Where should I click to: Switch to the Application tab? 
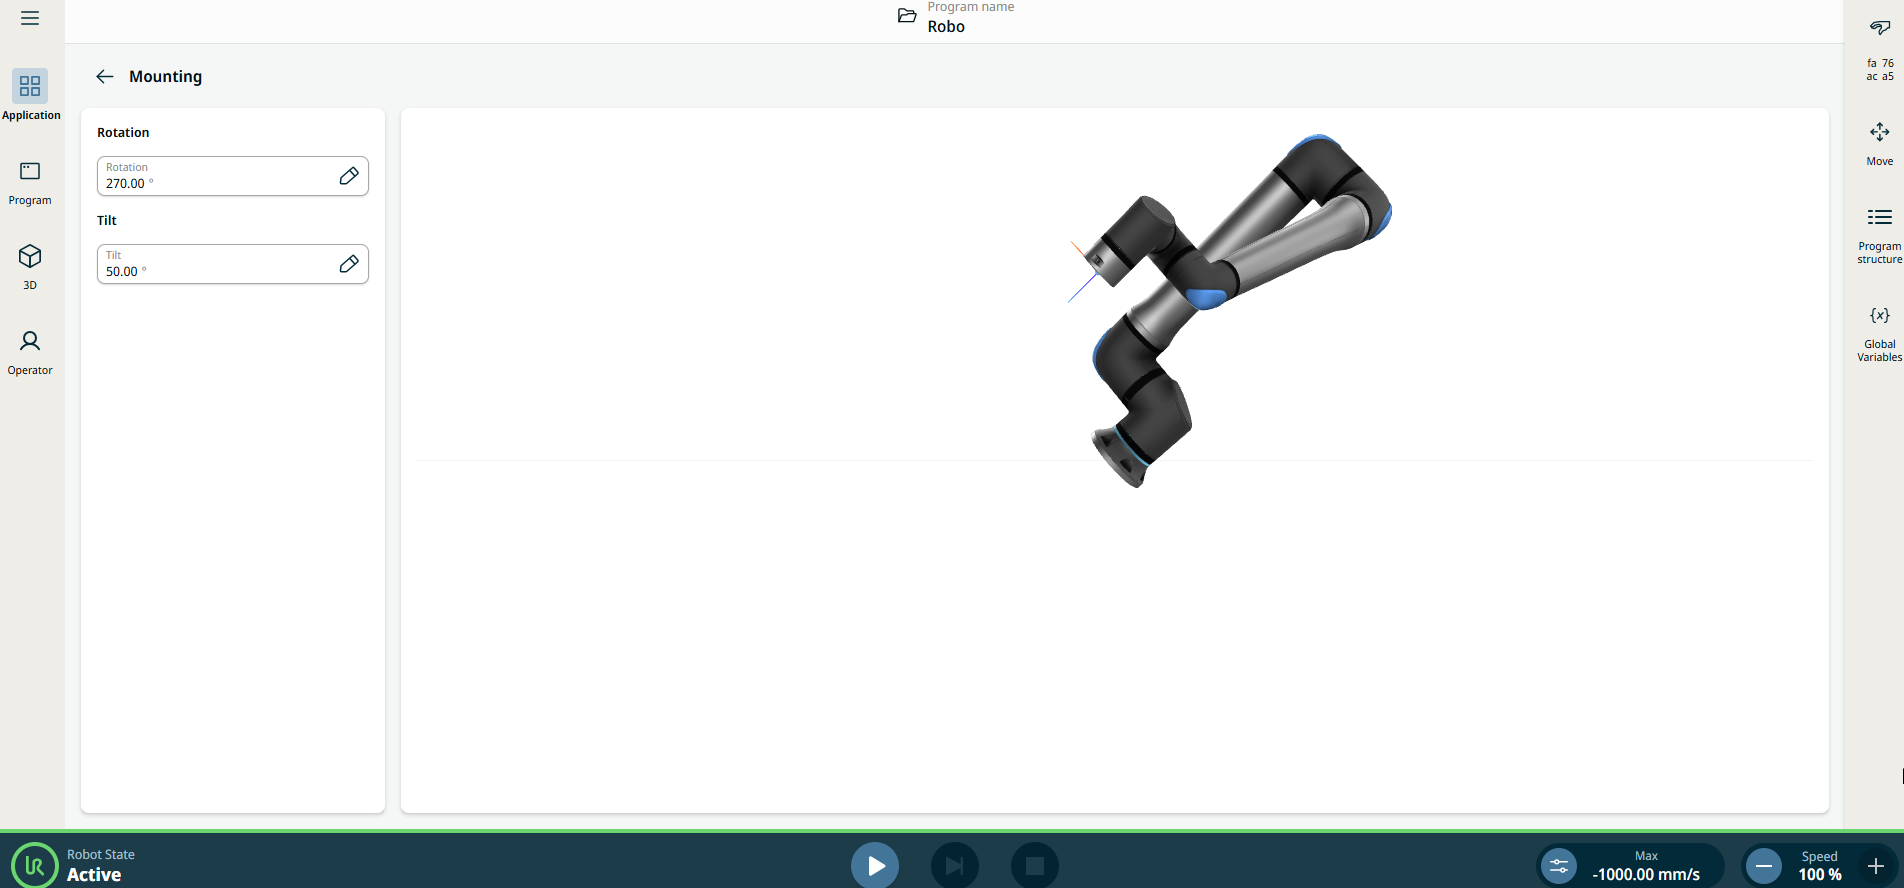tap(30, 96)
